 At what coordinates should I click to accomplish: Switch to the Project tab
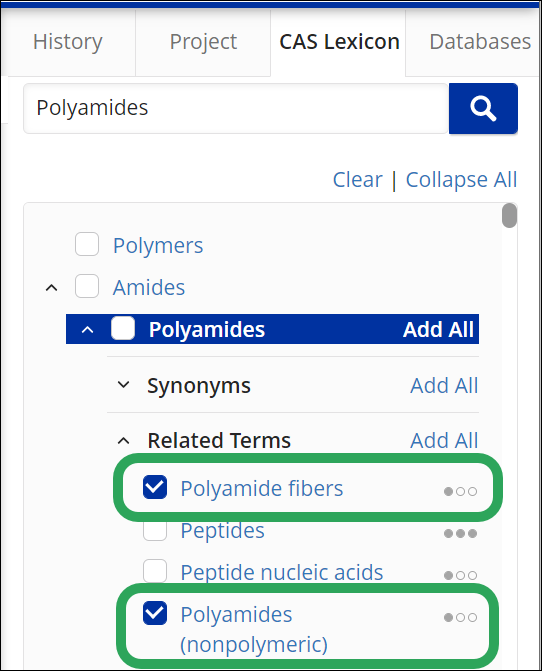[203, 42]
